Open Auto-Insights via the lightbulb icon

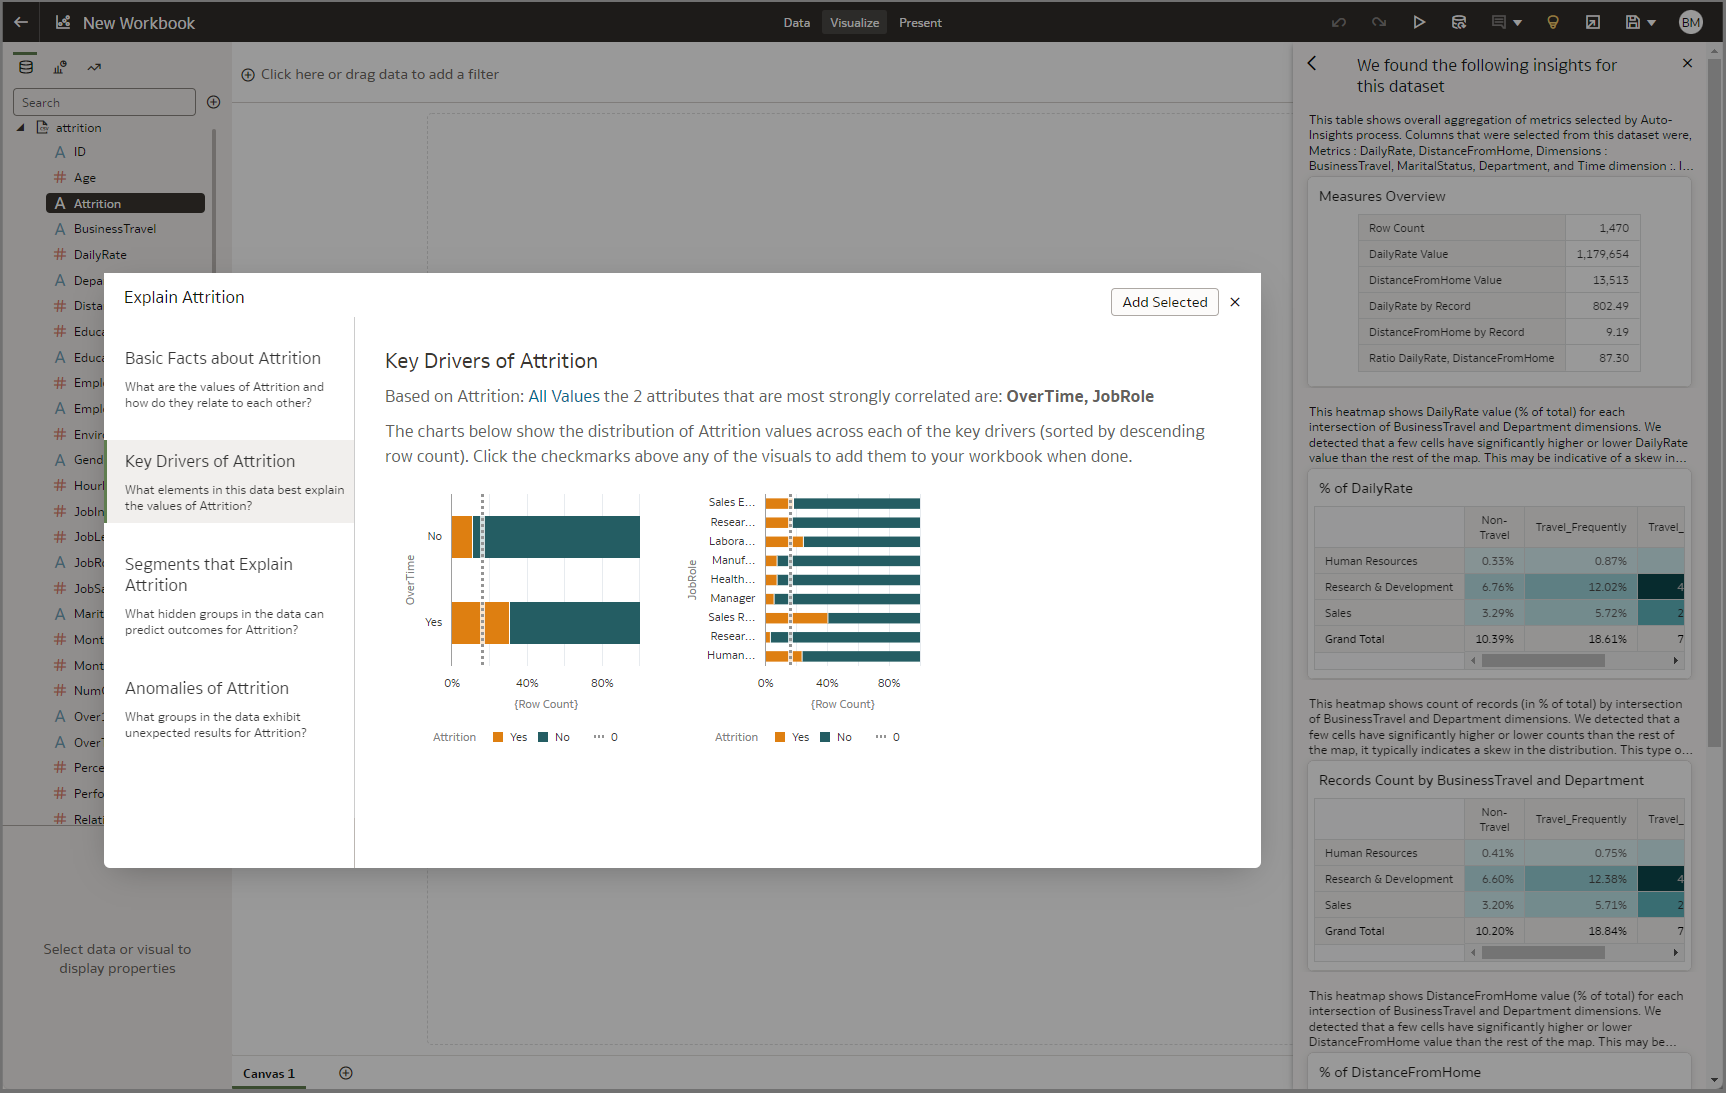1552,21
